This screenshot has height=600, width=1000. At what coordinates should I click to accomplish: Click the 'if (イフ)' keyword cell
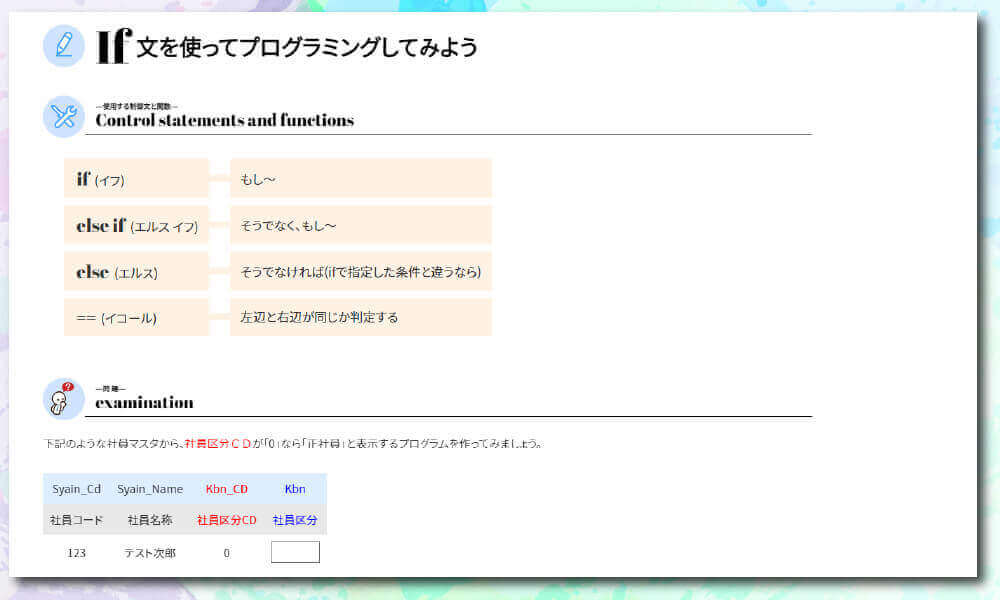(x=136, y=178)
